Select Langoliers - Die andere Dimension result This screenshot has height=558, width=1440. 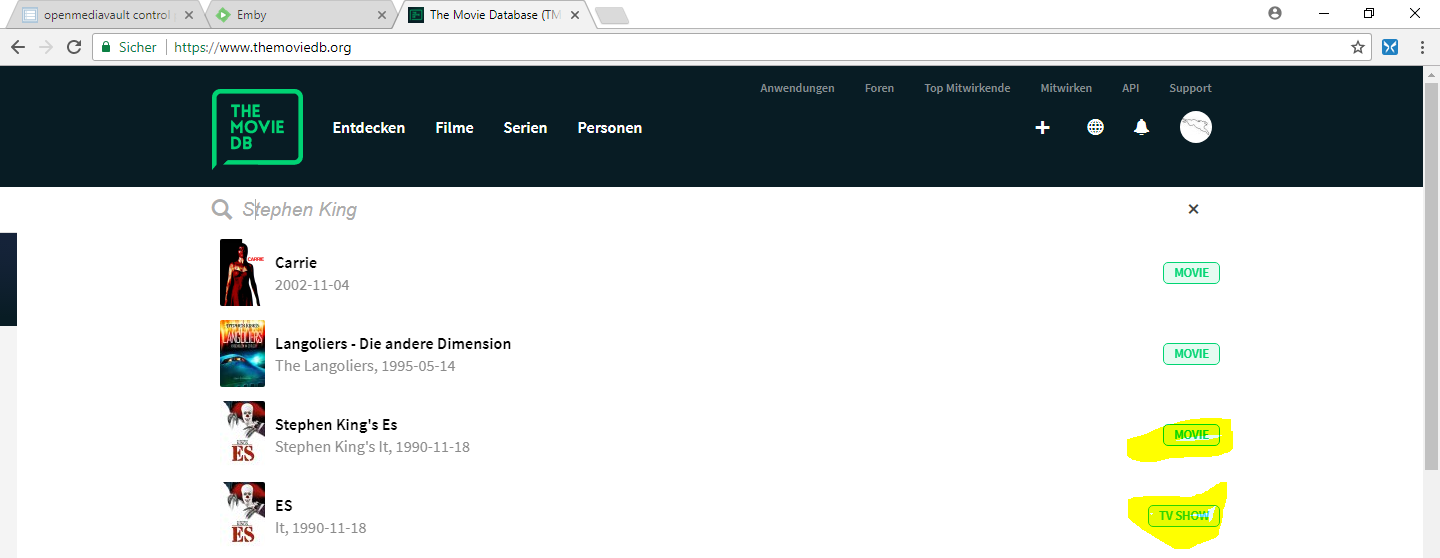pyautogui.click(x=393, y=344)
